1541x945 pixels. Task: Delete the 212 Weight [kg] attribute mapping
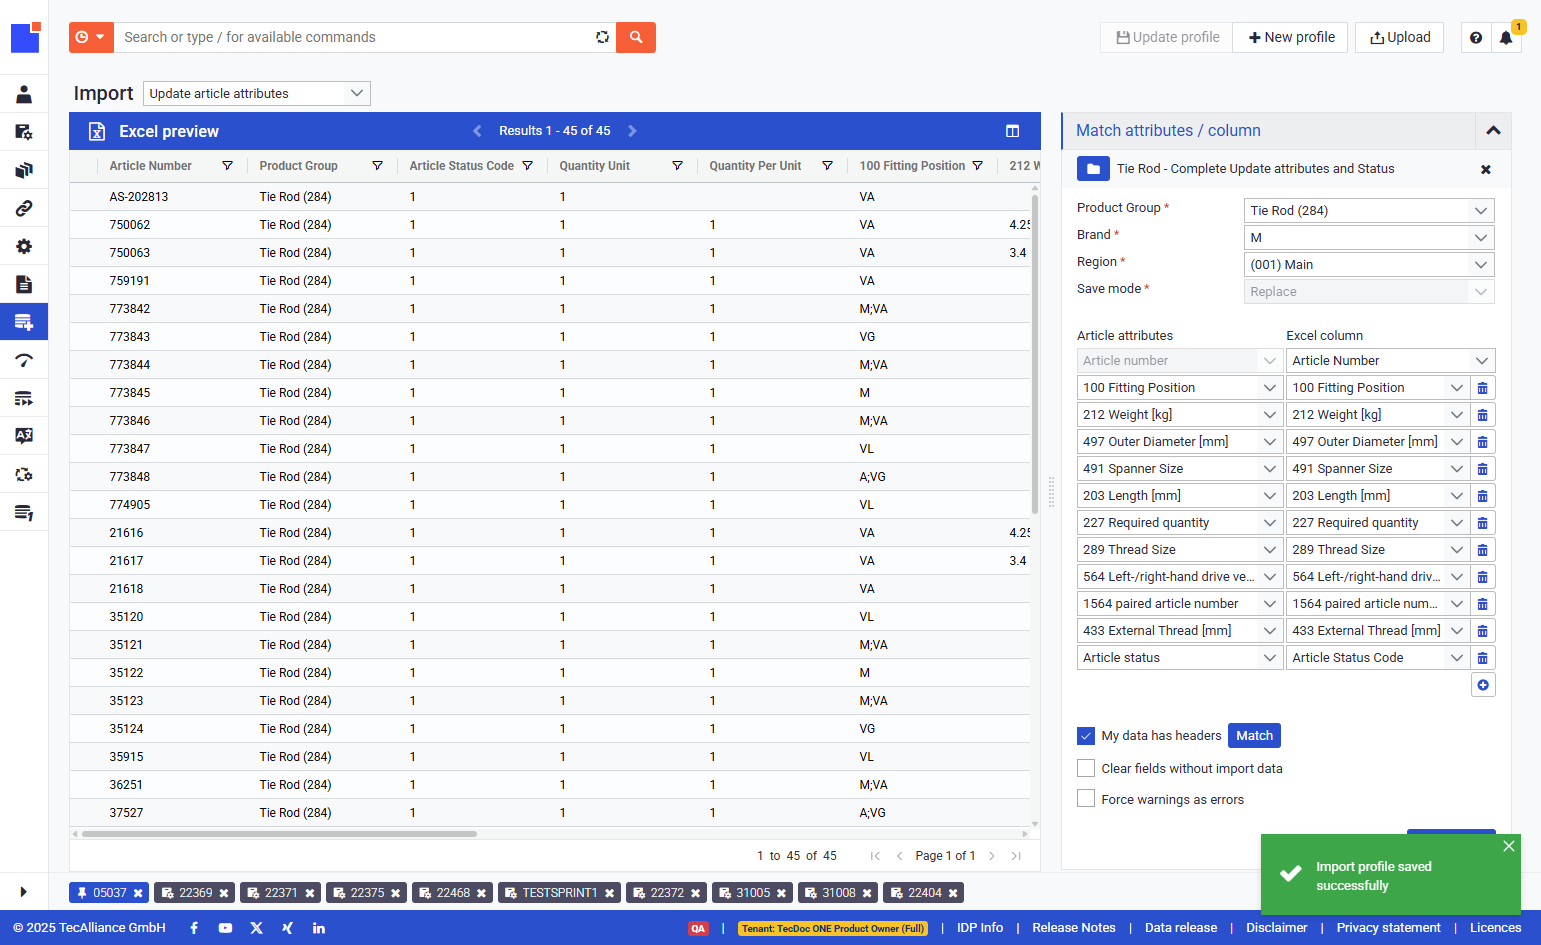pyautogui.click(x=1483, y=415)
